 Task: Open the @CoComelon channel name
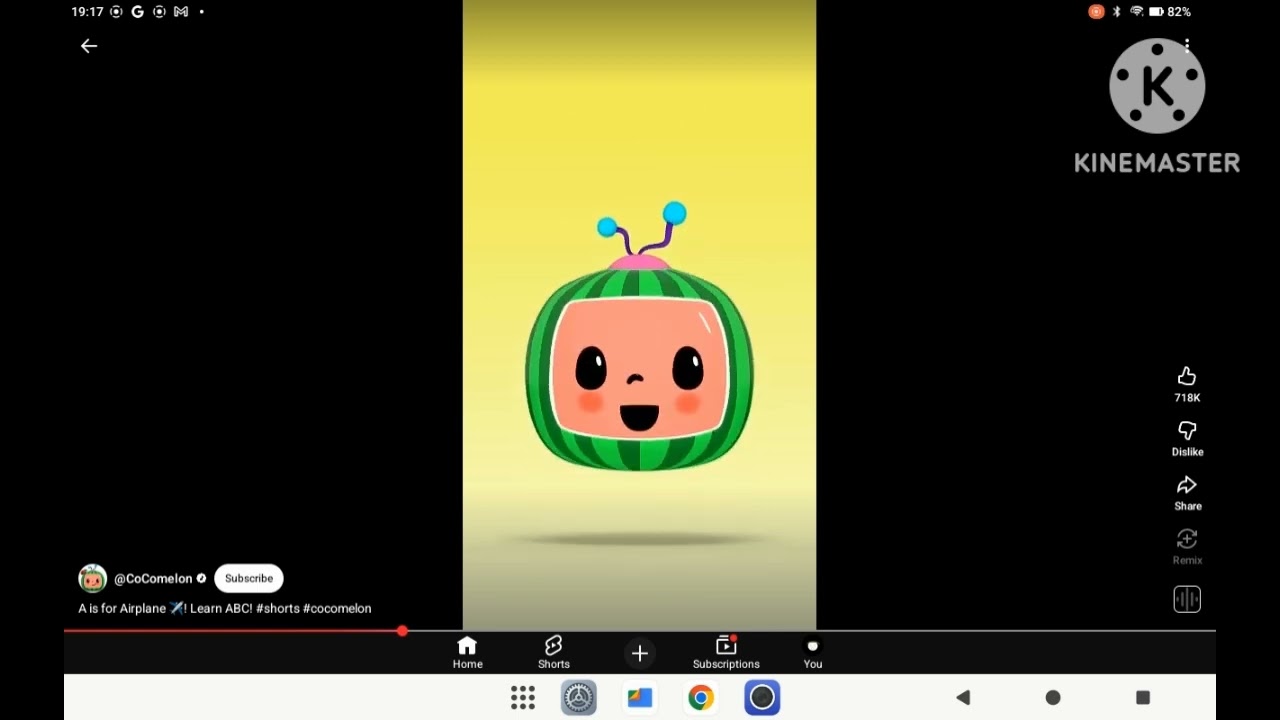[x=153, y=578]
